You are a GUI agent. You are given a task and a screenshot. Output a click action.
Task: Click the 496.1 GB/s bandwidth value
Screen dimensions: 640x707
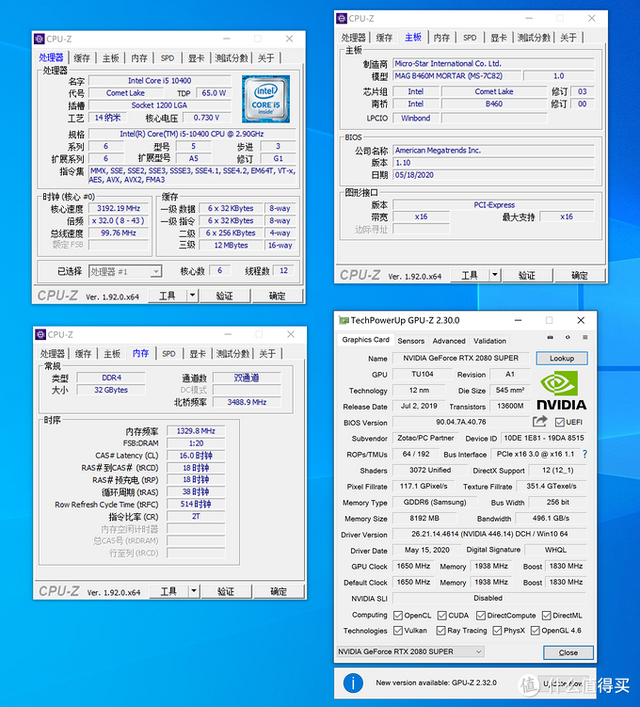coord(551,518)
